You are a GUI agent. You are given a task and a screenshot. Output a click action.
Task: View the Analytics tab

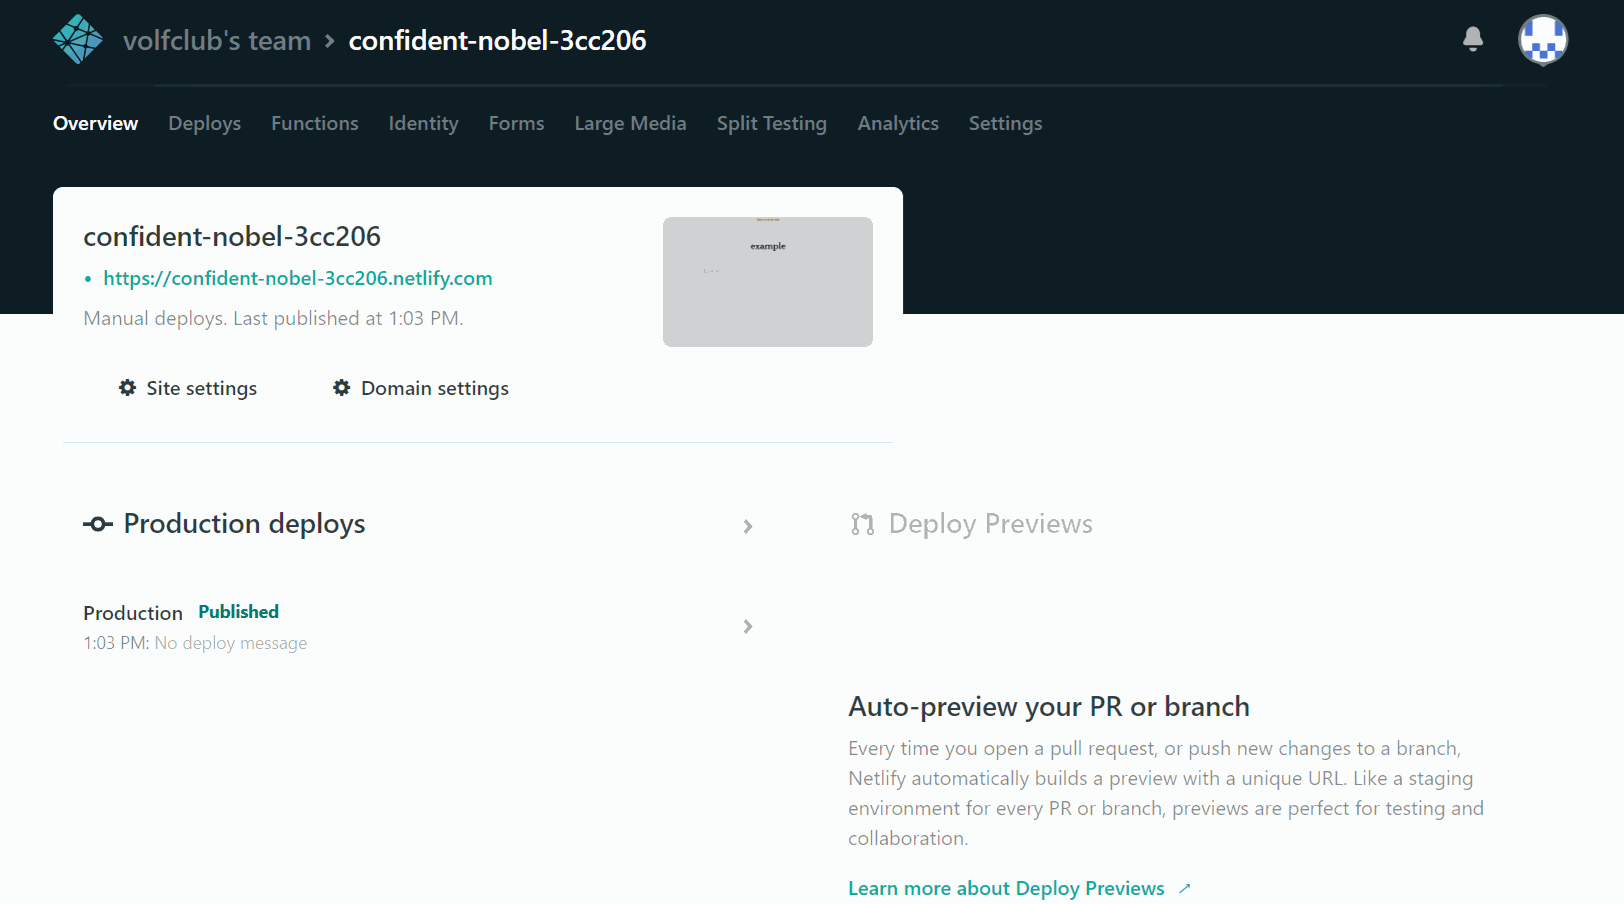[898, 123]
